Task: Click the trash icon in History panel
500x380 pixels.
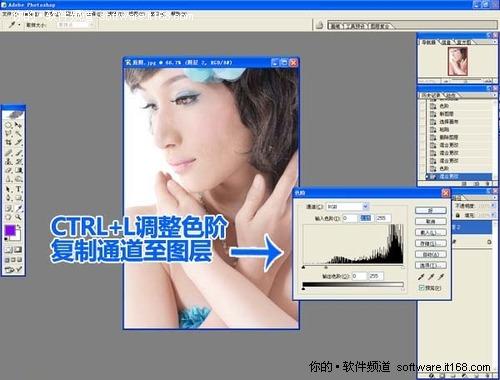Action: pos(487,184)
